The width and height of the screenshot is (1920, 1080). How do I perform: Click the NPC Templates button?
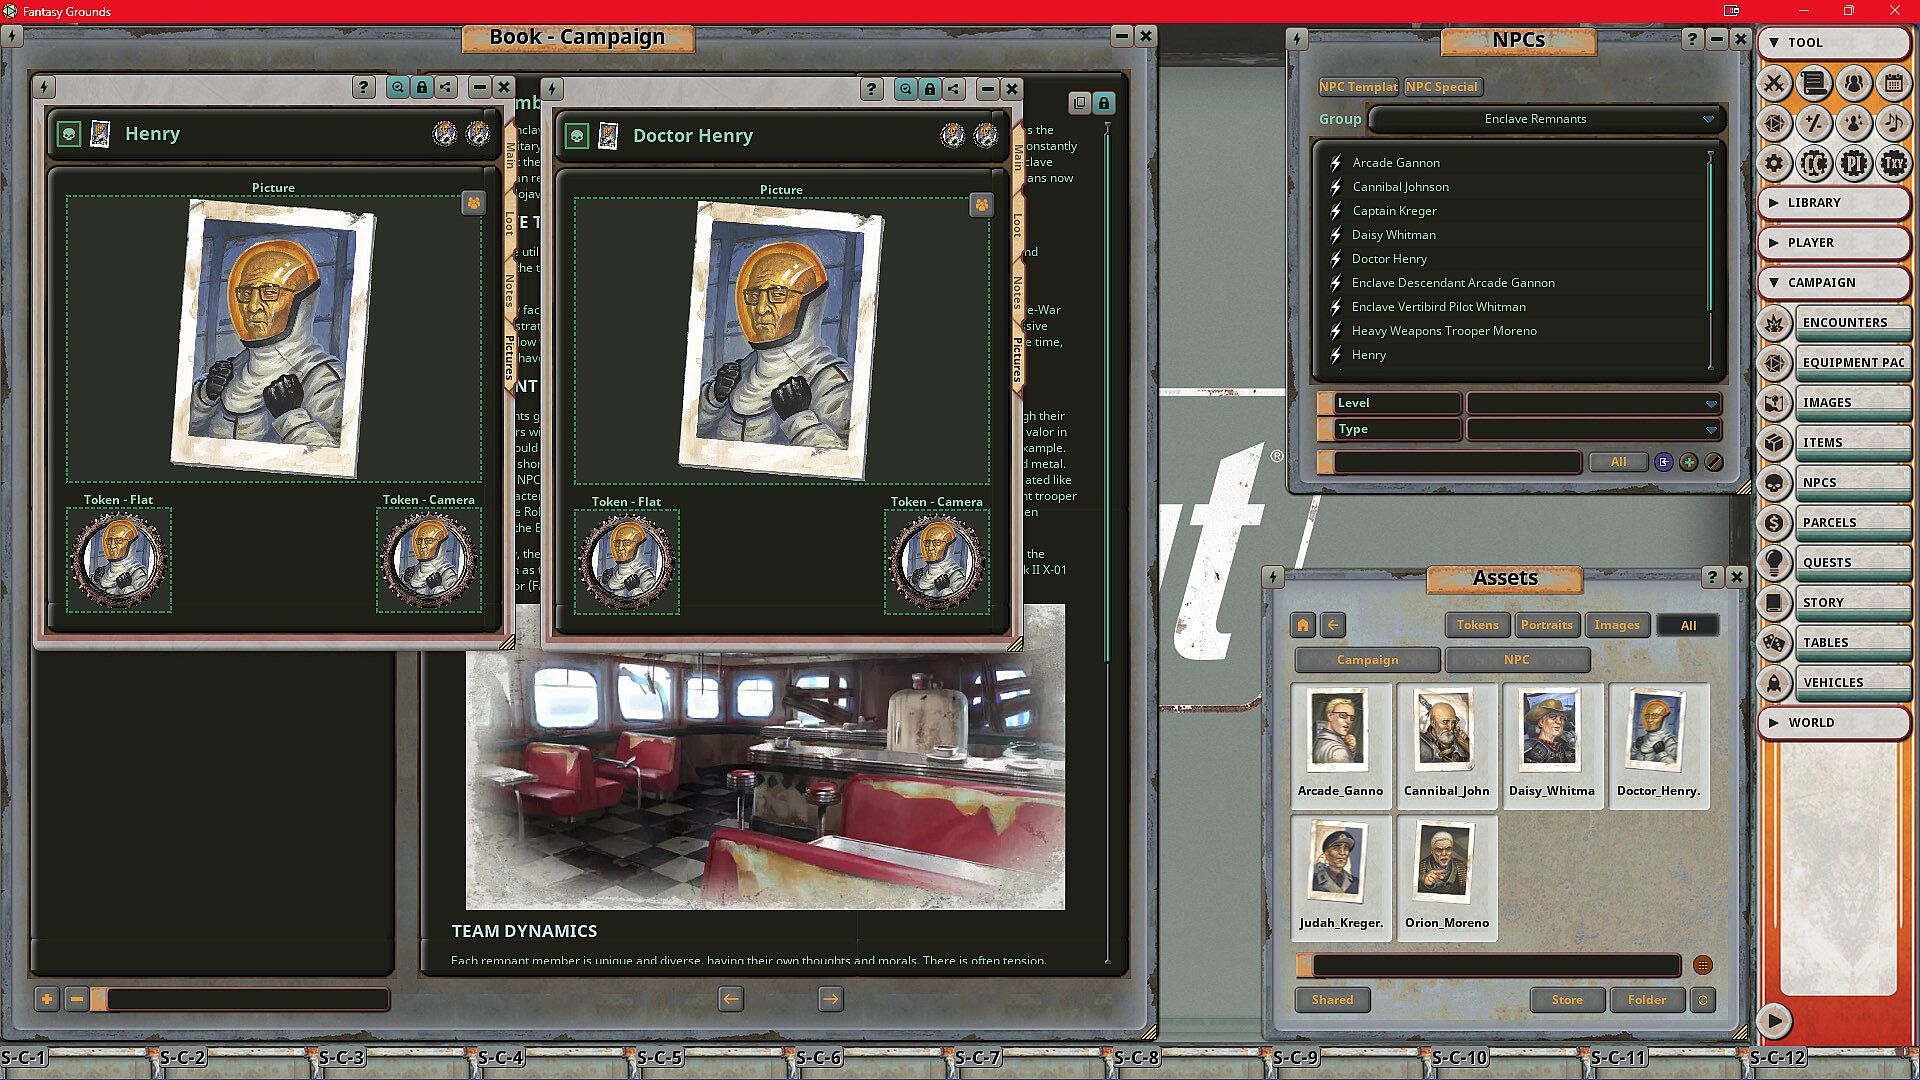(x=1358, y=87)
